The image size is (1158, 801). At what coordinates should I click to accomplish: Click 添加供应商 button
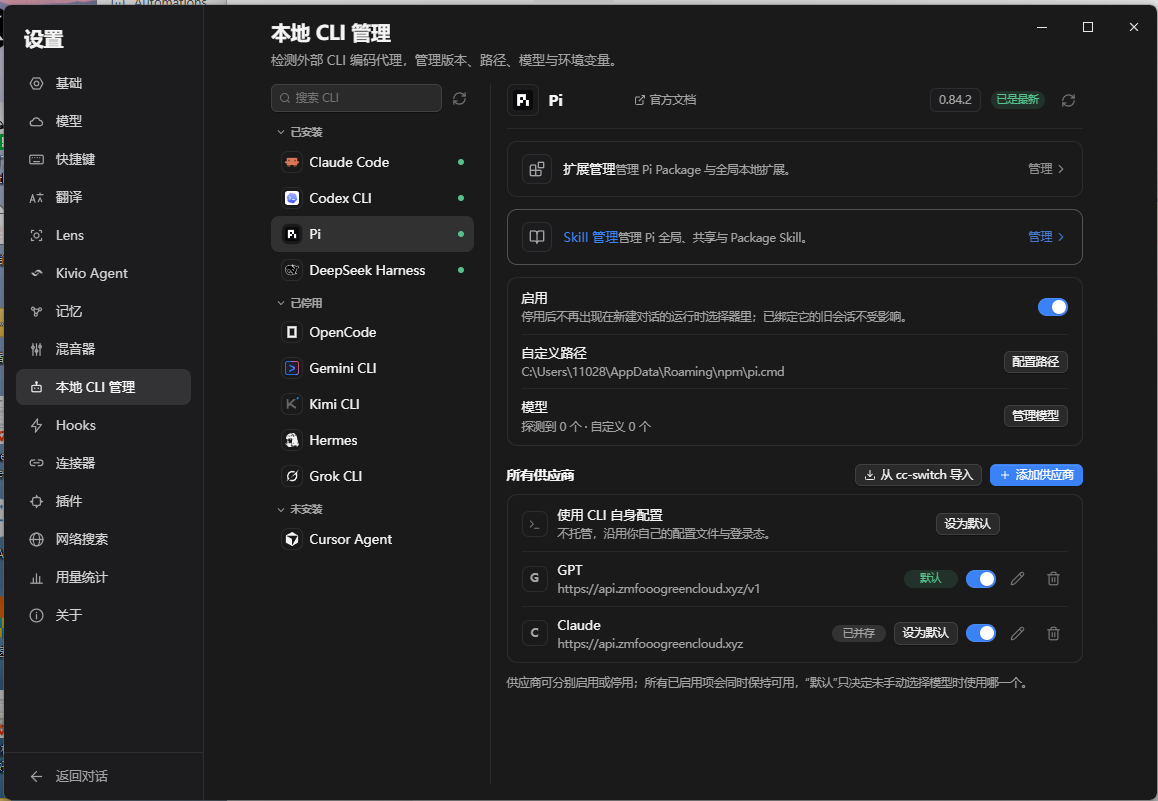pos(1036,475)
